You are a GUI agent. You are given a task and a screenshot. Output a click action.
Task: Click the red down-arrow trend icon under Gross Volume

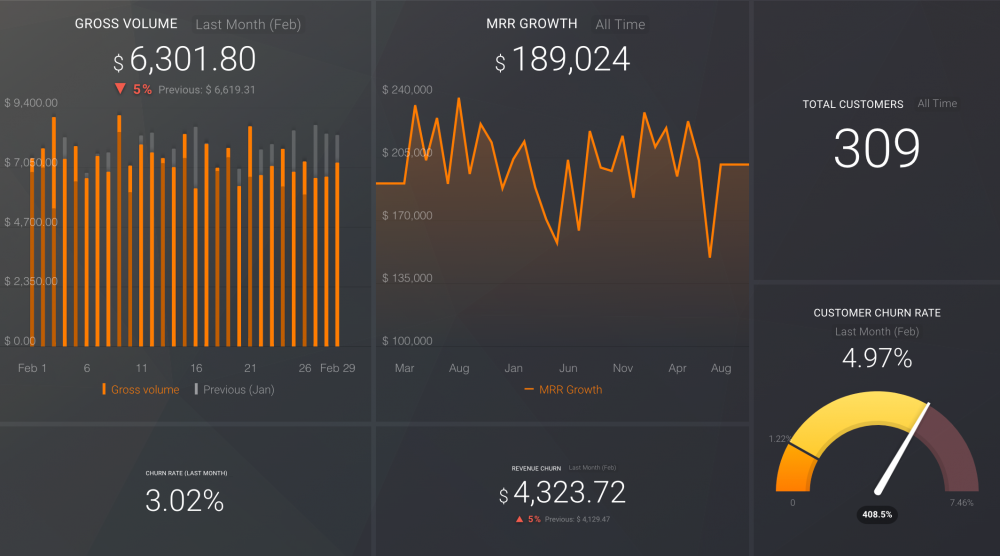point(120,89)
